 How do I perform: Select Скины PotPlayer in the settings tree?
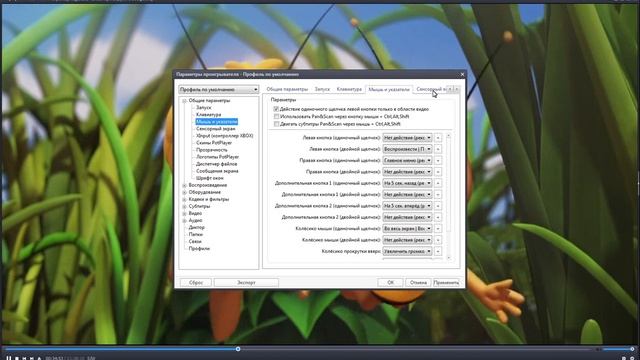click(x=214, y=143)
